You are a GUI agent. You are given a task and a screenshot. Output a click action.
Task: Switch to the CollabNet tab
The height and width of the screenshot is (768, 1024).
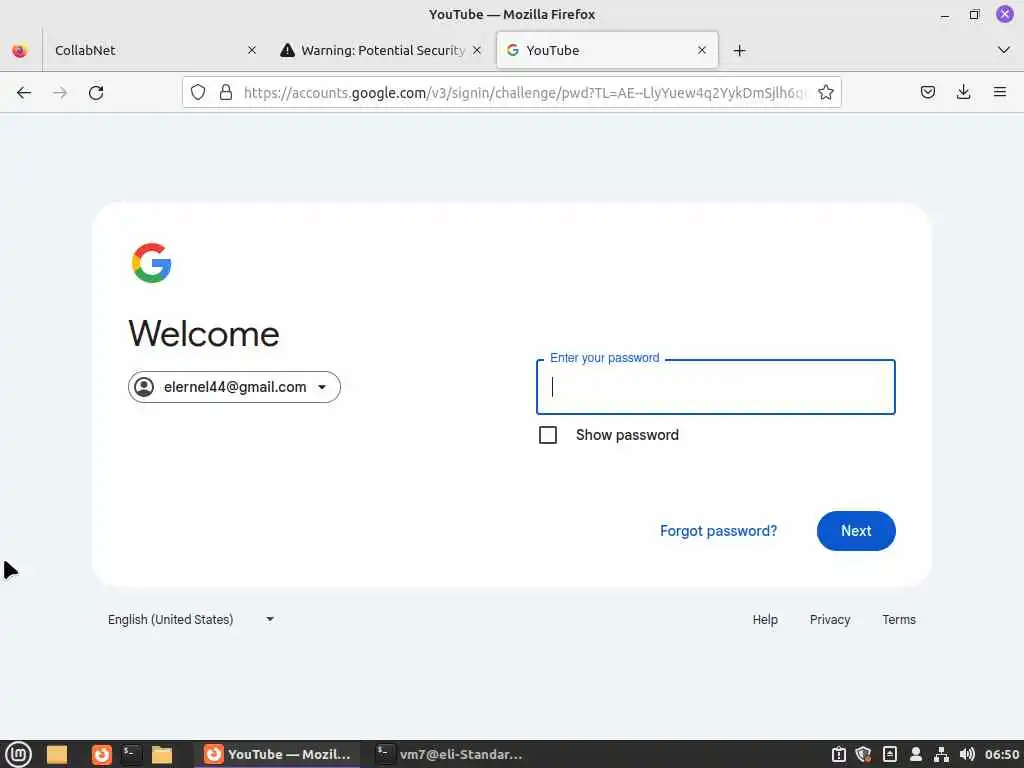(154, 50)
